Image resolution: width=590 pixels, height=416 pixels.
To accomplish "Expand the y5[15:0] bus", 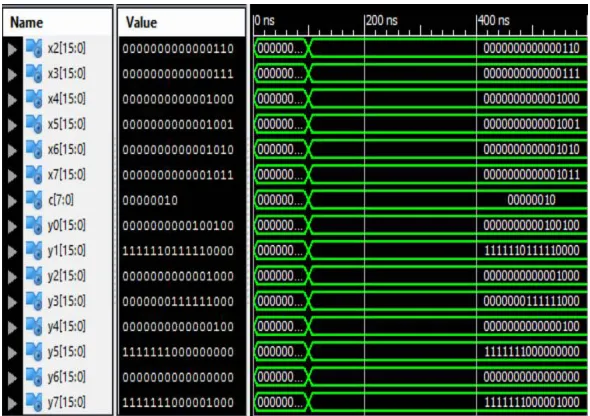I will tap(12, 352).
